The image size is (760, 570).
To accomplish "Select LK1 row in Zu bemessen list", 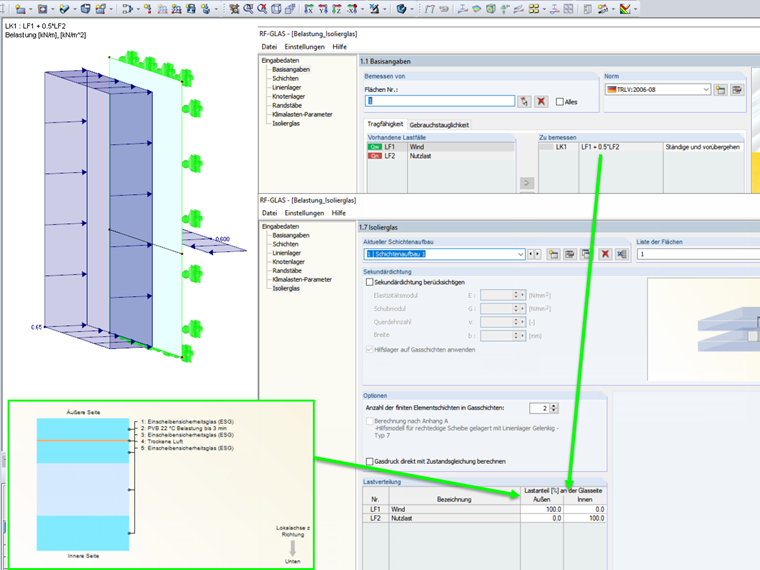I will tap(641, 147).
